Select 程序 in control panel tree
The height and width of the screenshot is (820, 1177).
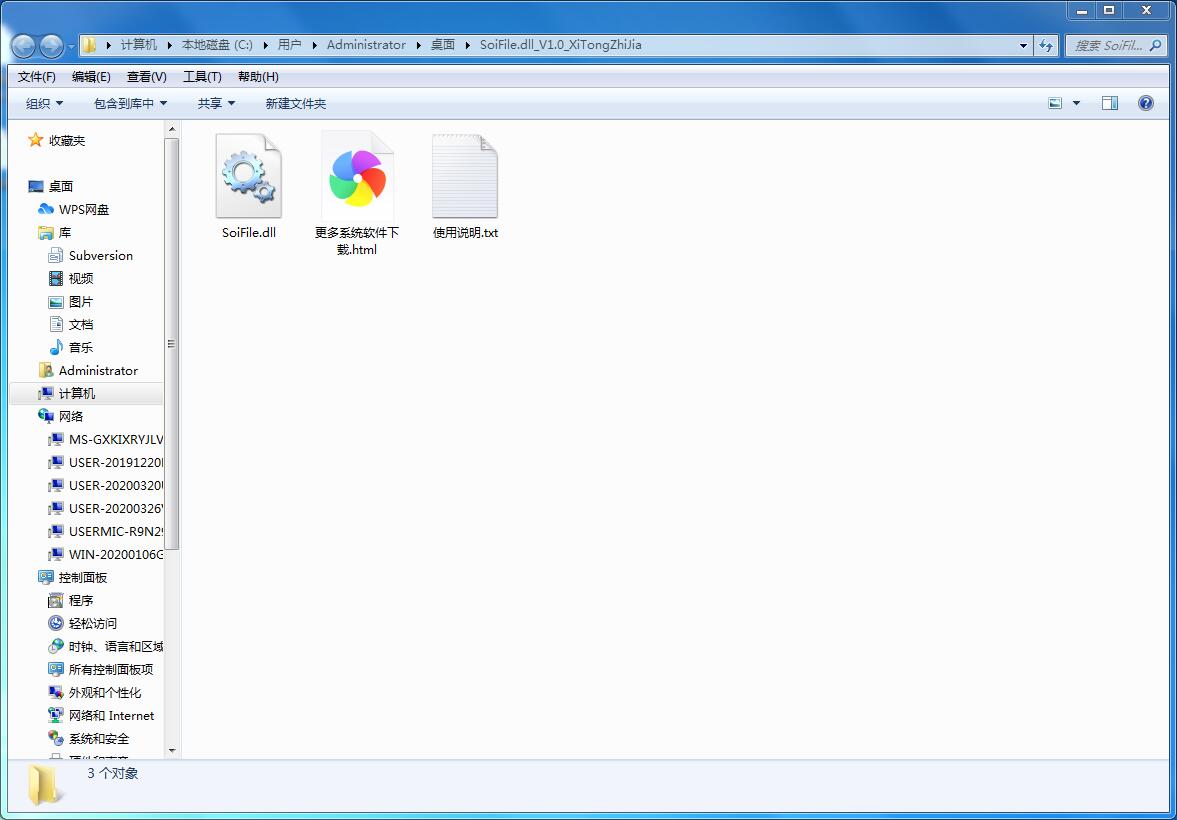(x=81, y=601)
